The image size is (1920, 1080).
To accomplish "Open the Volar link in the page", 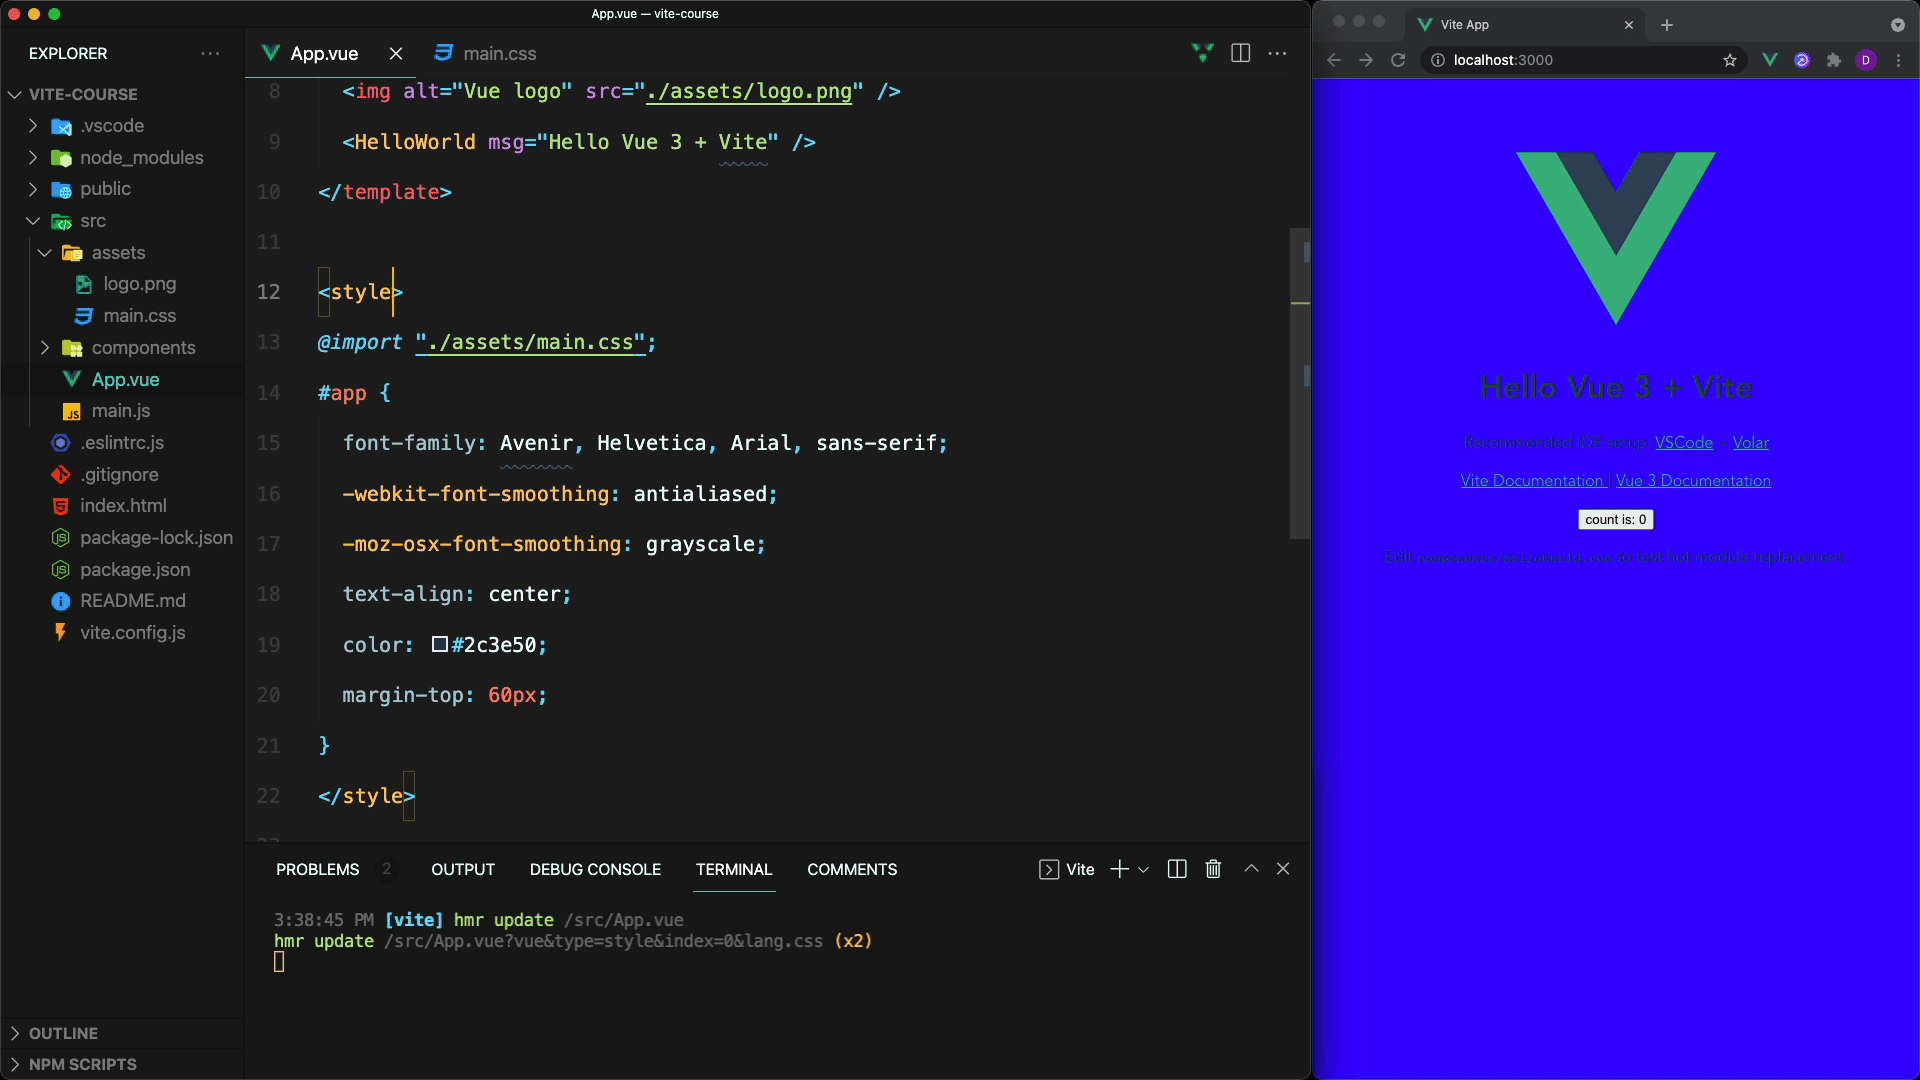I will tap(1750, 442).
